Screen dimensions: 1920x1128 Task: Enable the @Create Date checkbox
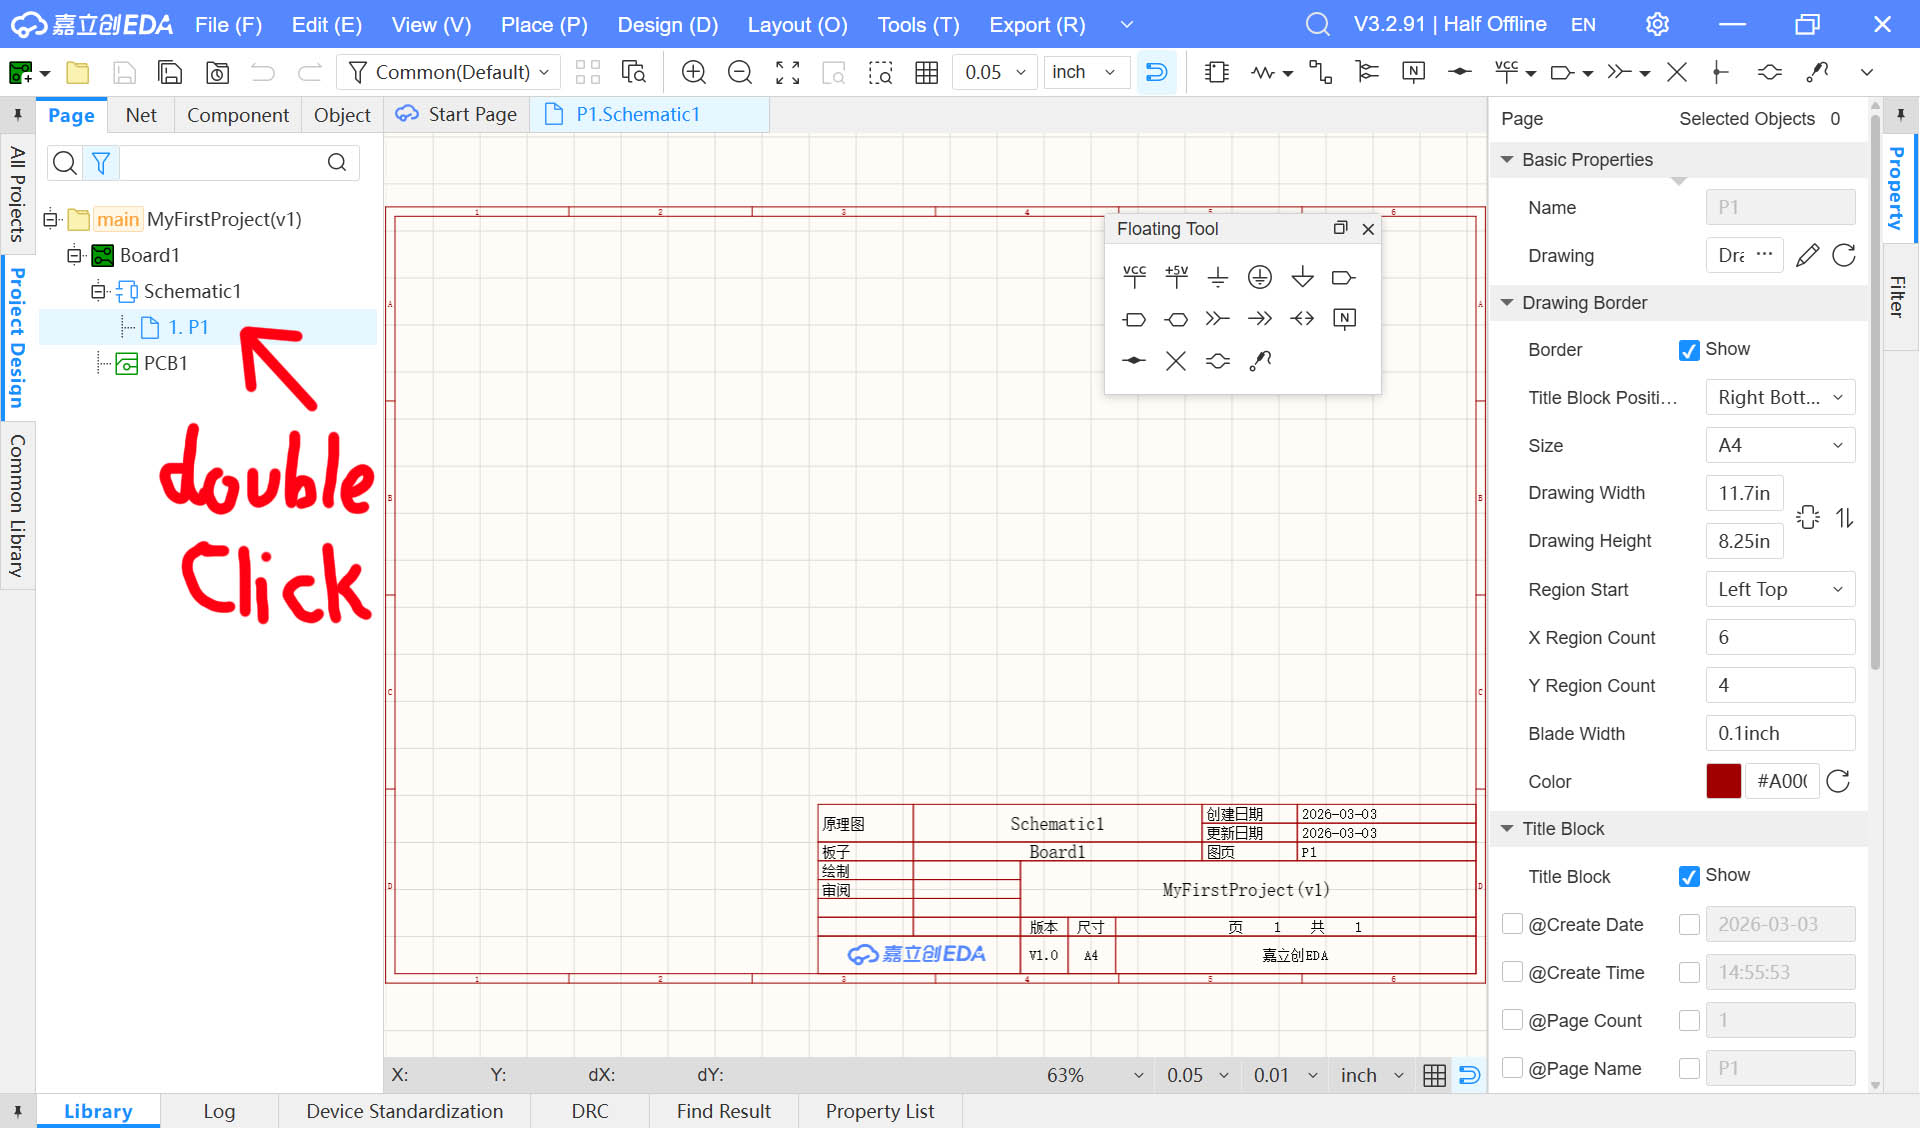(1512, 924)
